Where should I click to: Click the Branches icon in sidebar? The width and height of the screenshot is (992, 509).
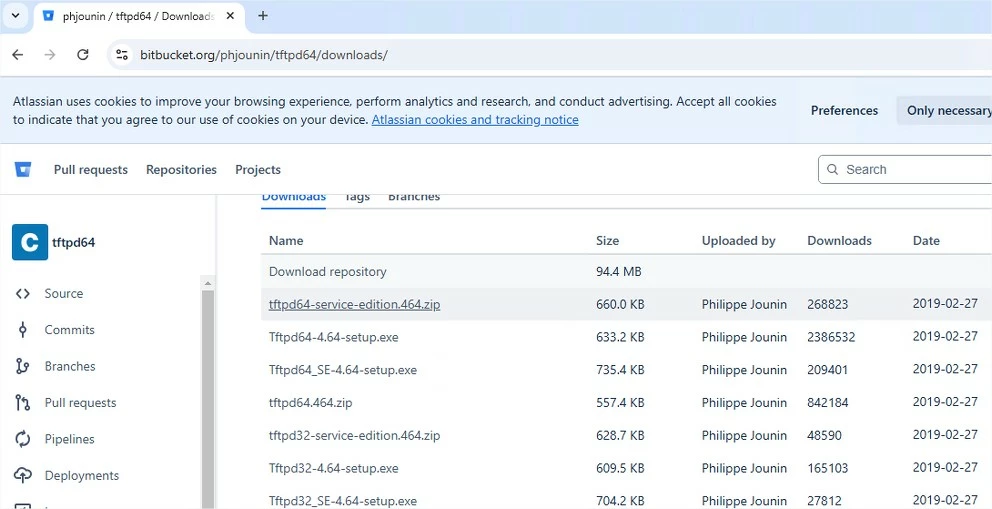pos(23,366)
